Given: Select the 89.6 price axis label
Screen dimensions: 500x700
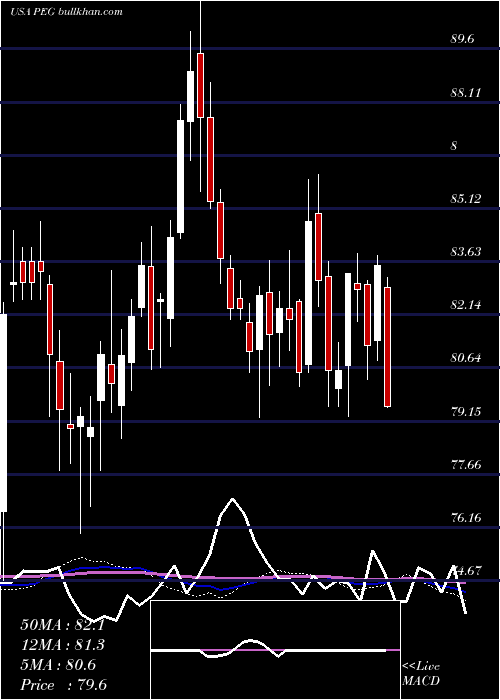Looking at the screenshot, I should click(x=462, y=39).
